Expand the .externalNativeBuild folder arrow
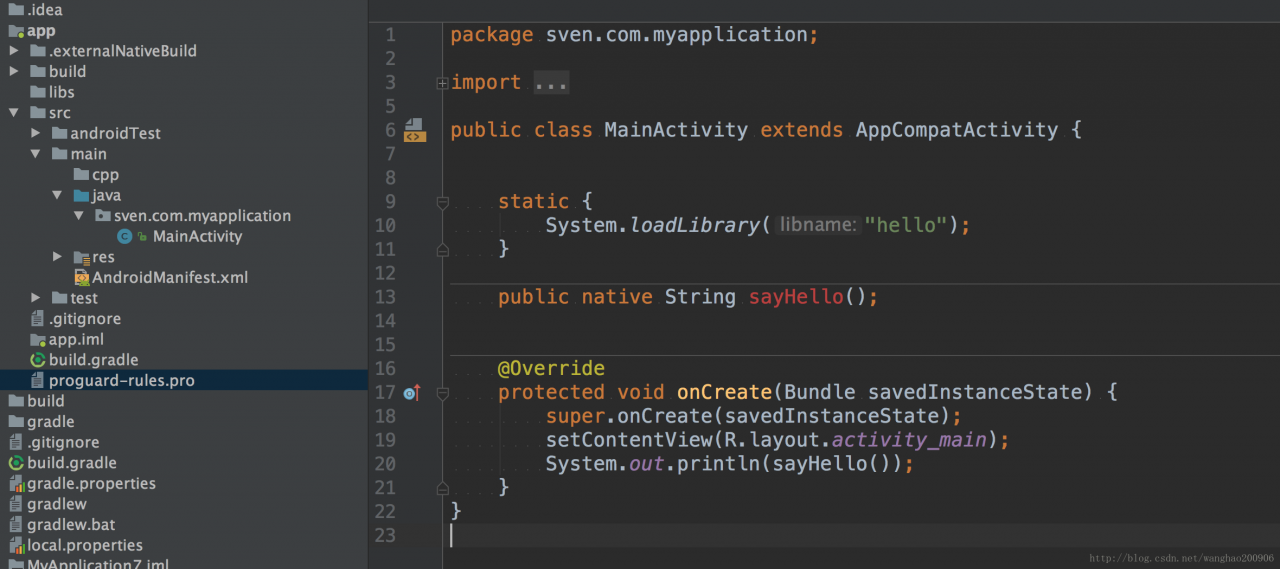Screen dimensions: 1280x569 pyautogui.click(x=14, y=51)
